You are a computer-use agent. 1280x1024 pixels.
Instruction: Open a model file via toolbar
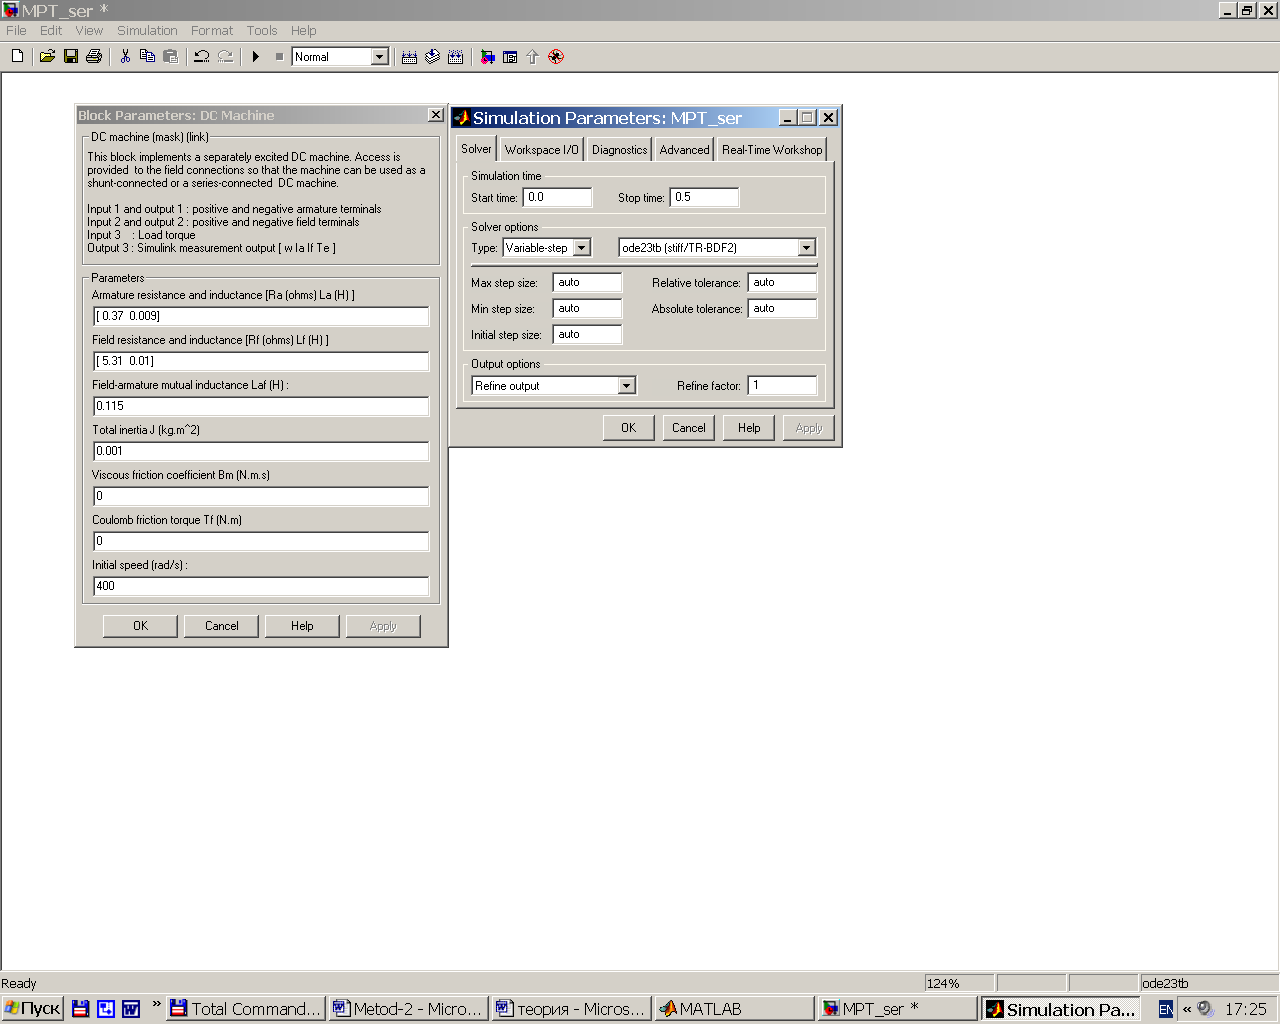pyautogui.click(x=47, y=57)
